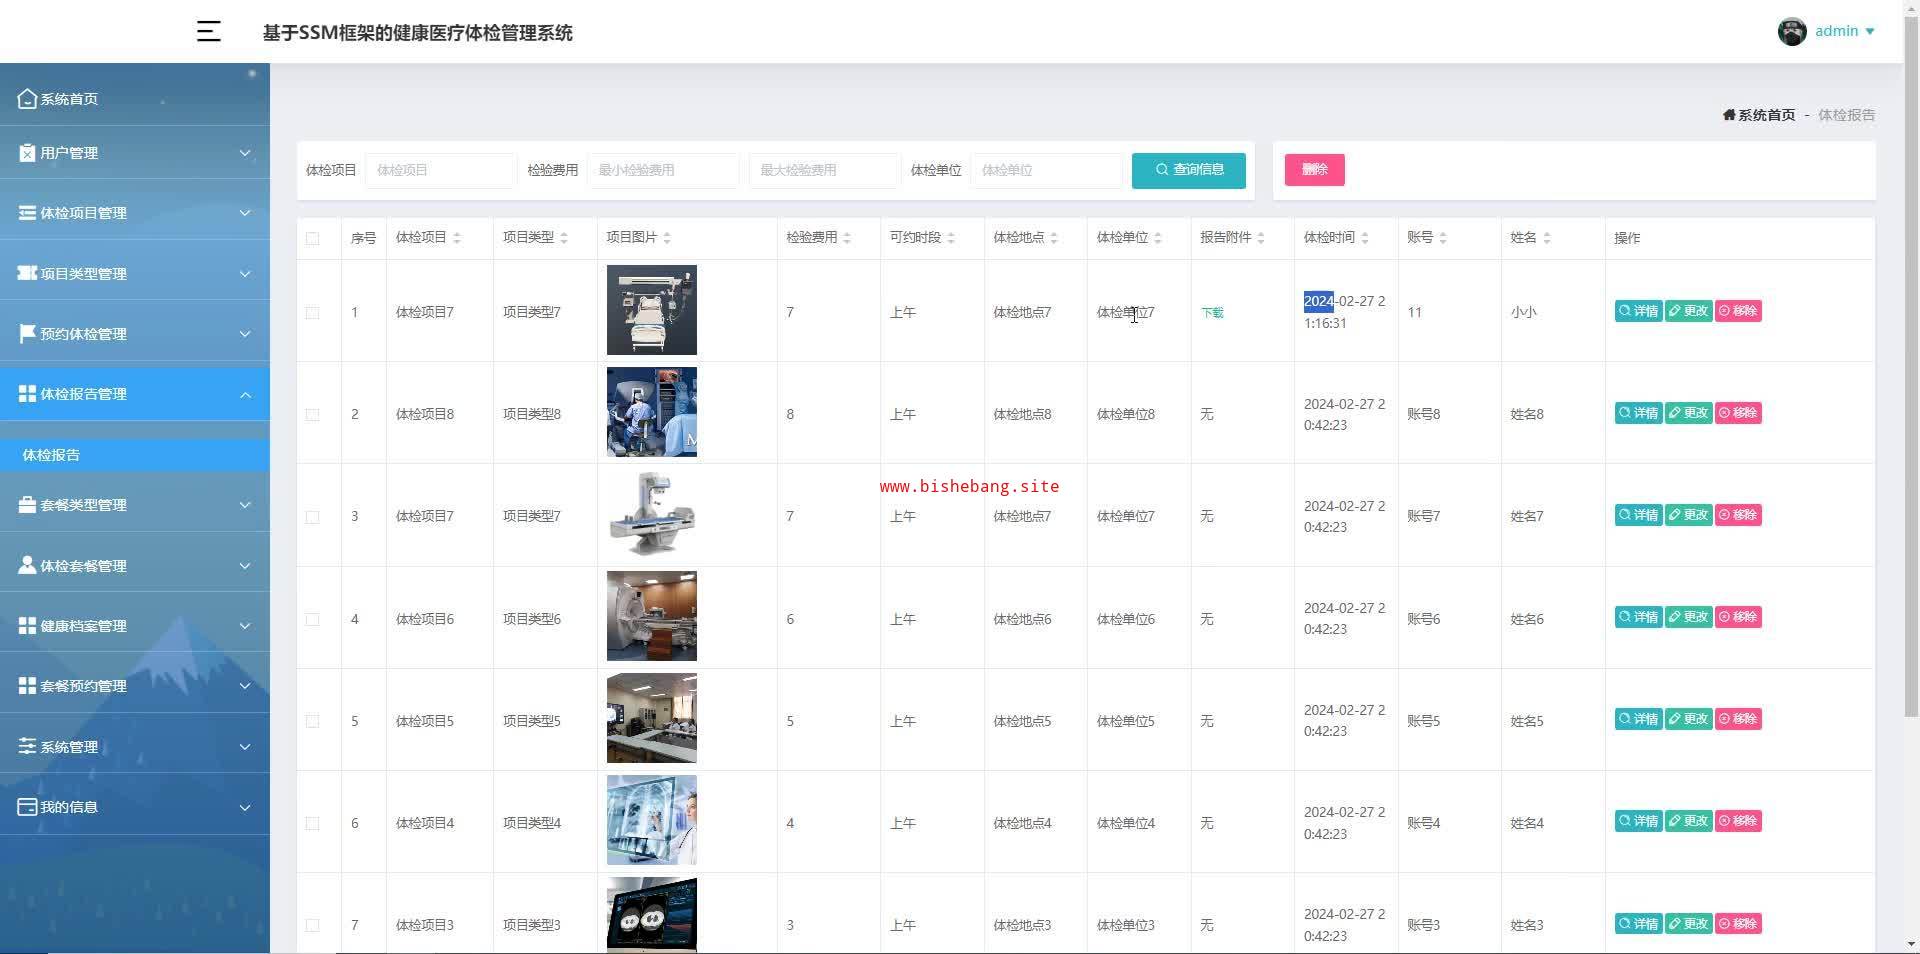This screenshot has width=1920, height=954.
Task: Open the 用户管理 sidebar menu
Action: (135, 153)
